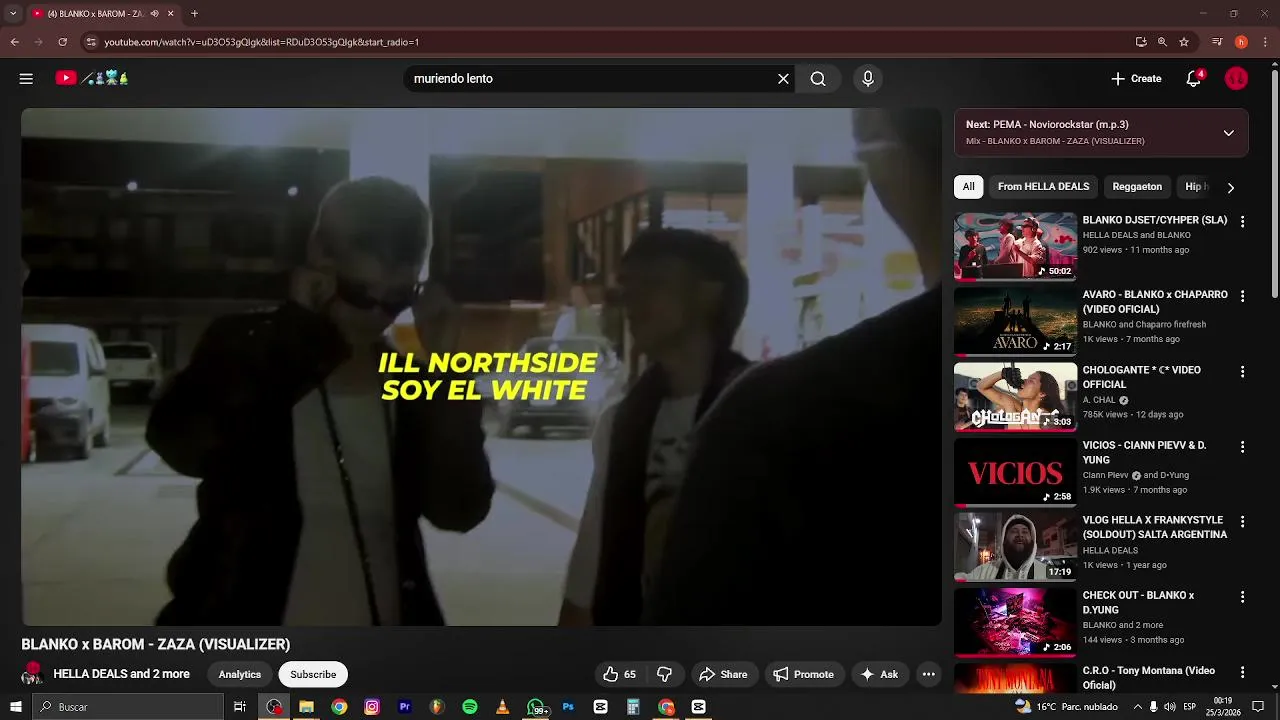Open browser media controls icon
1280x720 pixels.
tap(1217, 42)
